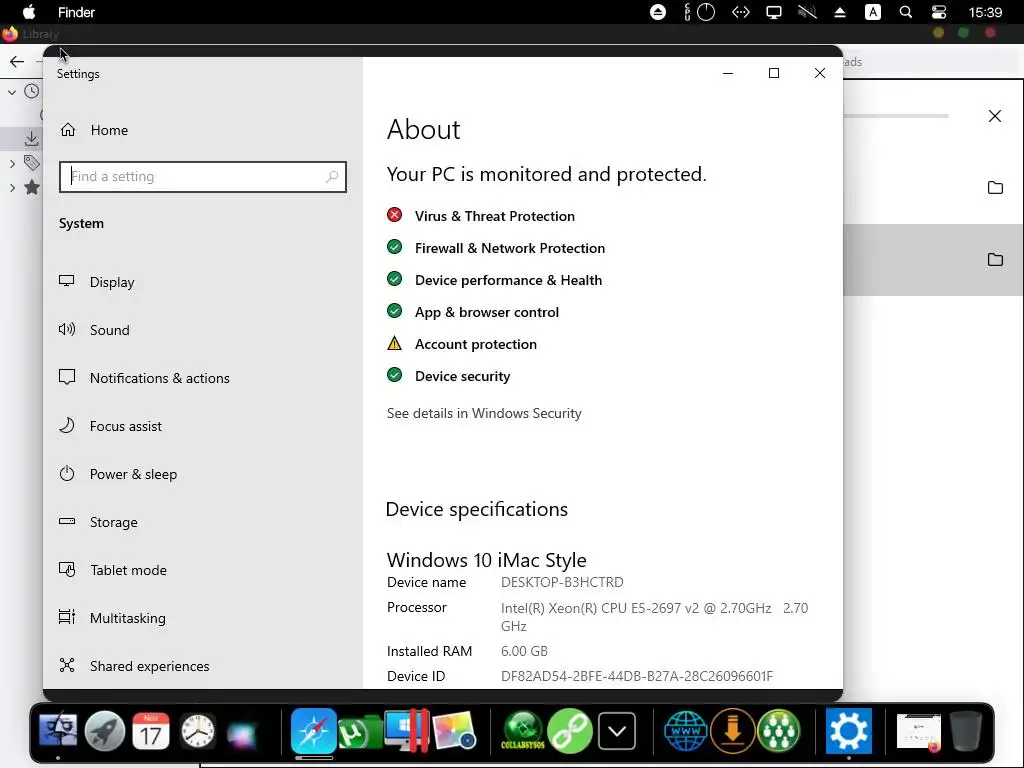Open Multitasking settings
The width and height of the screenshot is (1024, 768).
click(x=112, y=618)
